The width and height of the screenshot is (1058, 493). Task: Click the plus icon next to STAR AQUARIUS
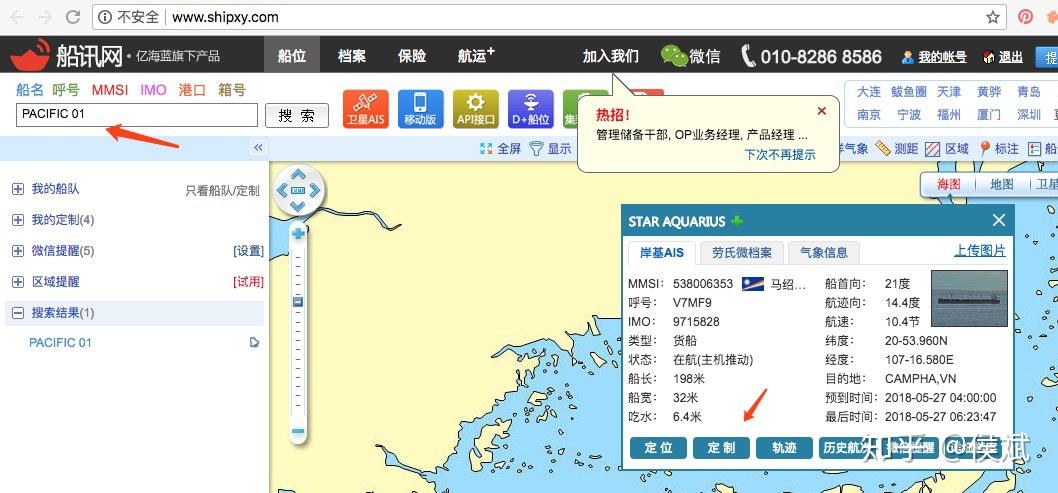(x=737, y=221)
